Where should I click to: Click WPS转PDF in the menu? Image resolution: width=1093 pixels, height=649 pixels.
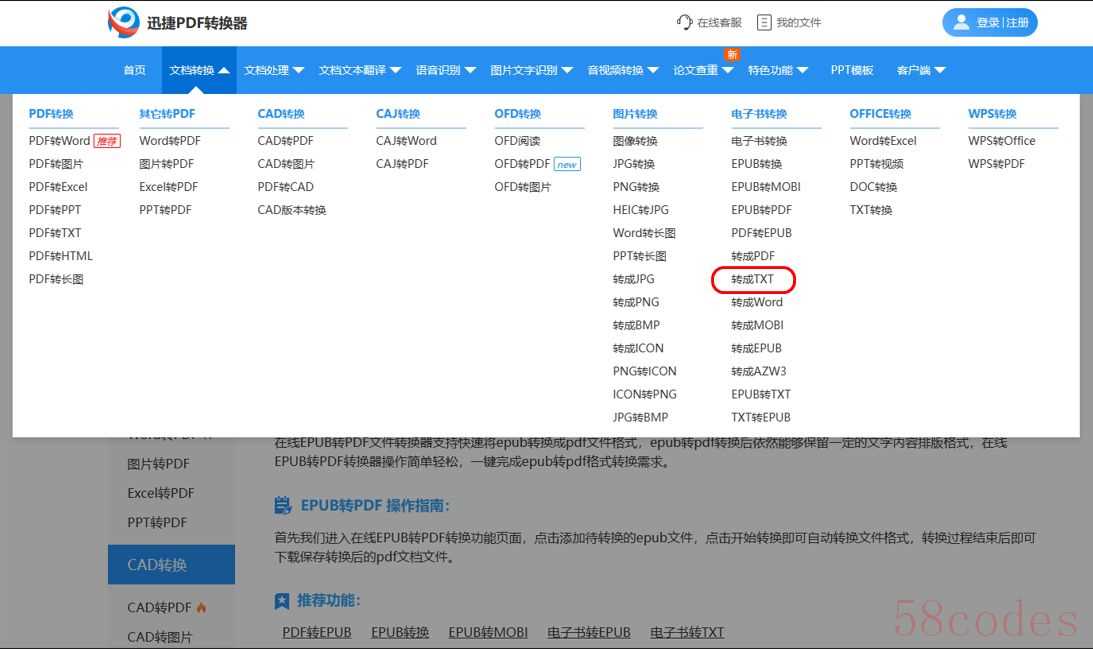(x=996, y=164)
